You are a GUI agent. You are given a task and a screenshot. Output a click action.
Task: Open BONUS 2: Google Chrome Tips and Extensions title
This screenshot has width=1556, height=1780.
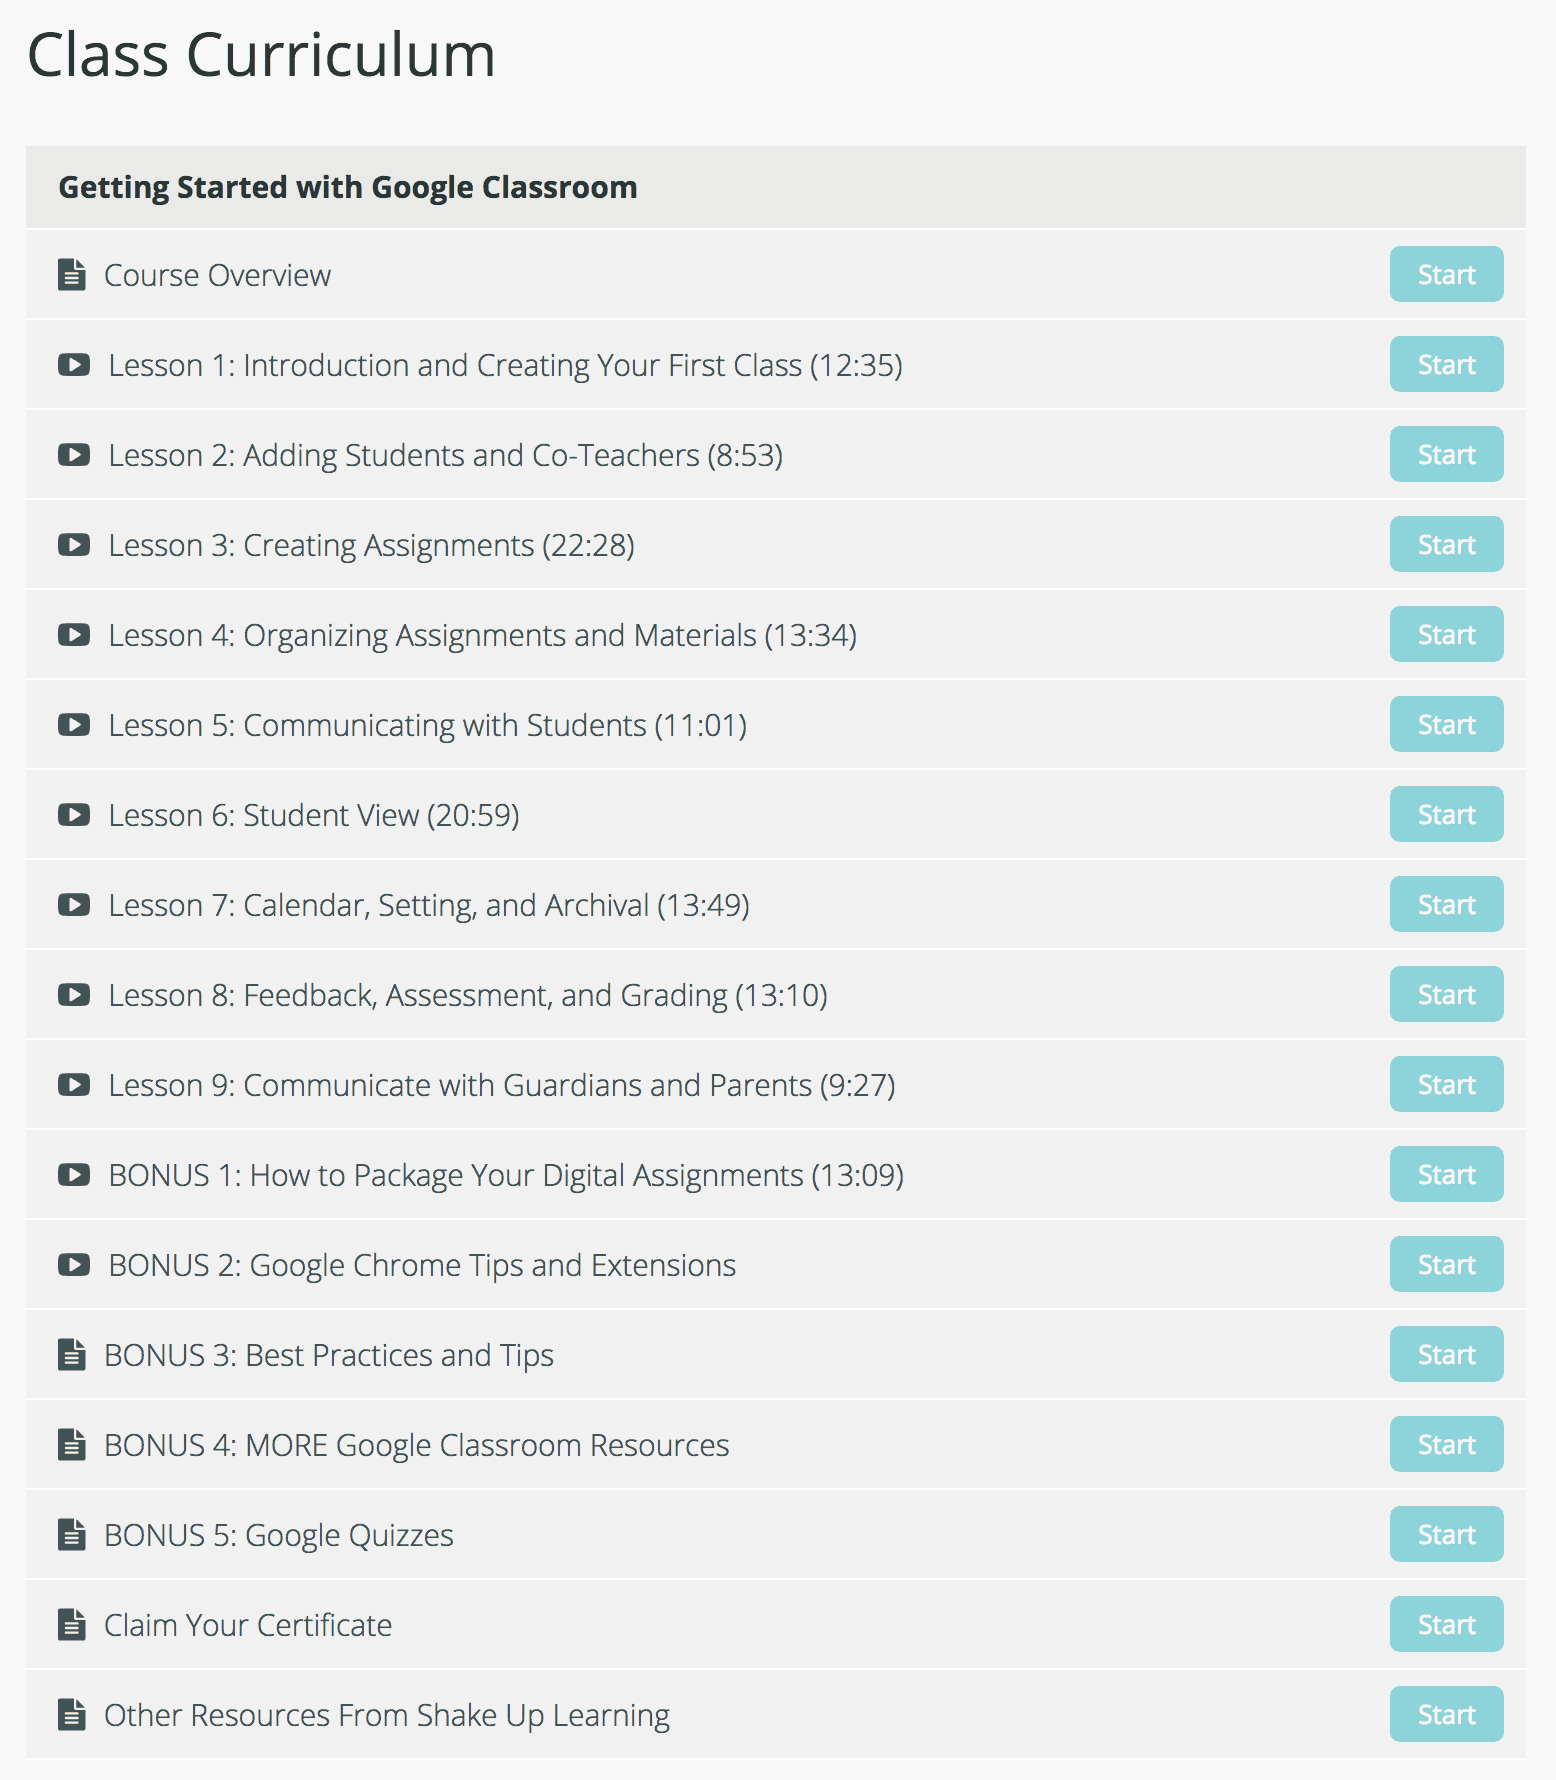(422, 1266)
